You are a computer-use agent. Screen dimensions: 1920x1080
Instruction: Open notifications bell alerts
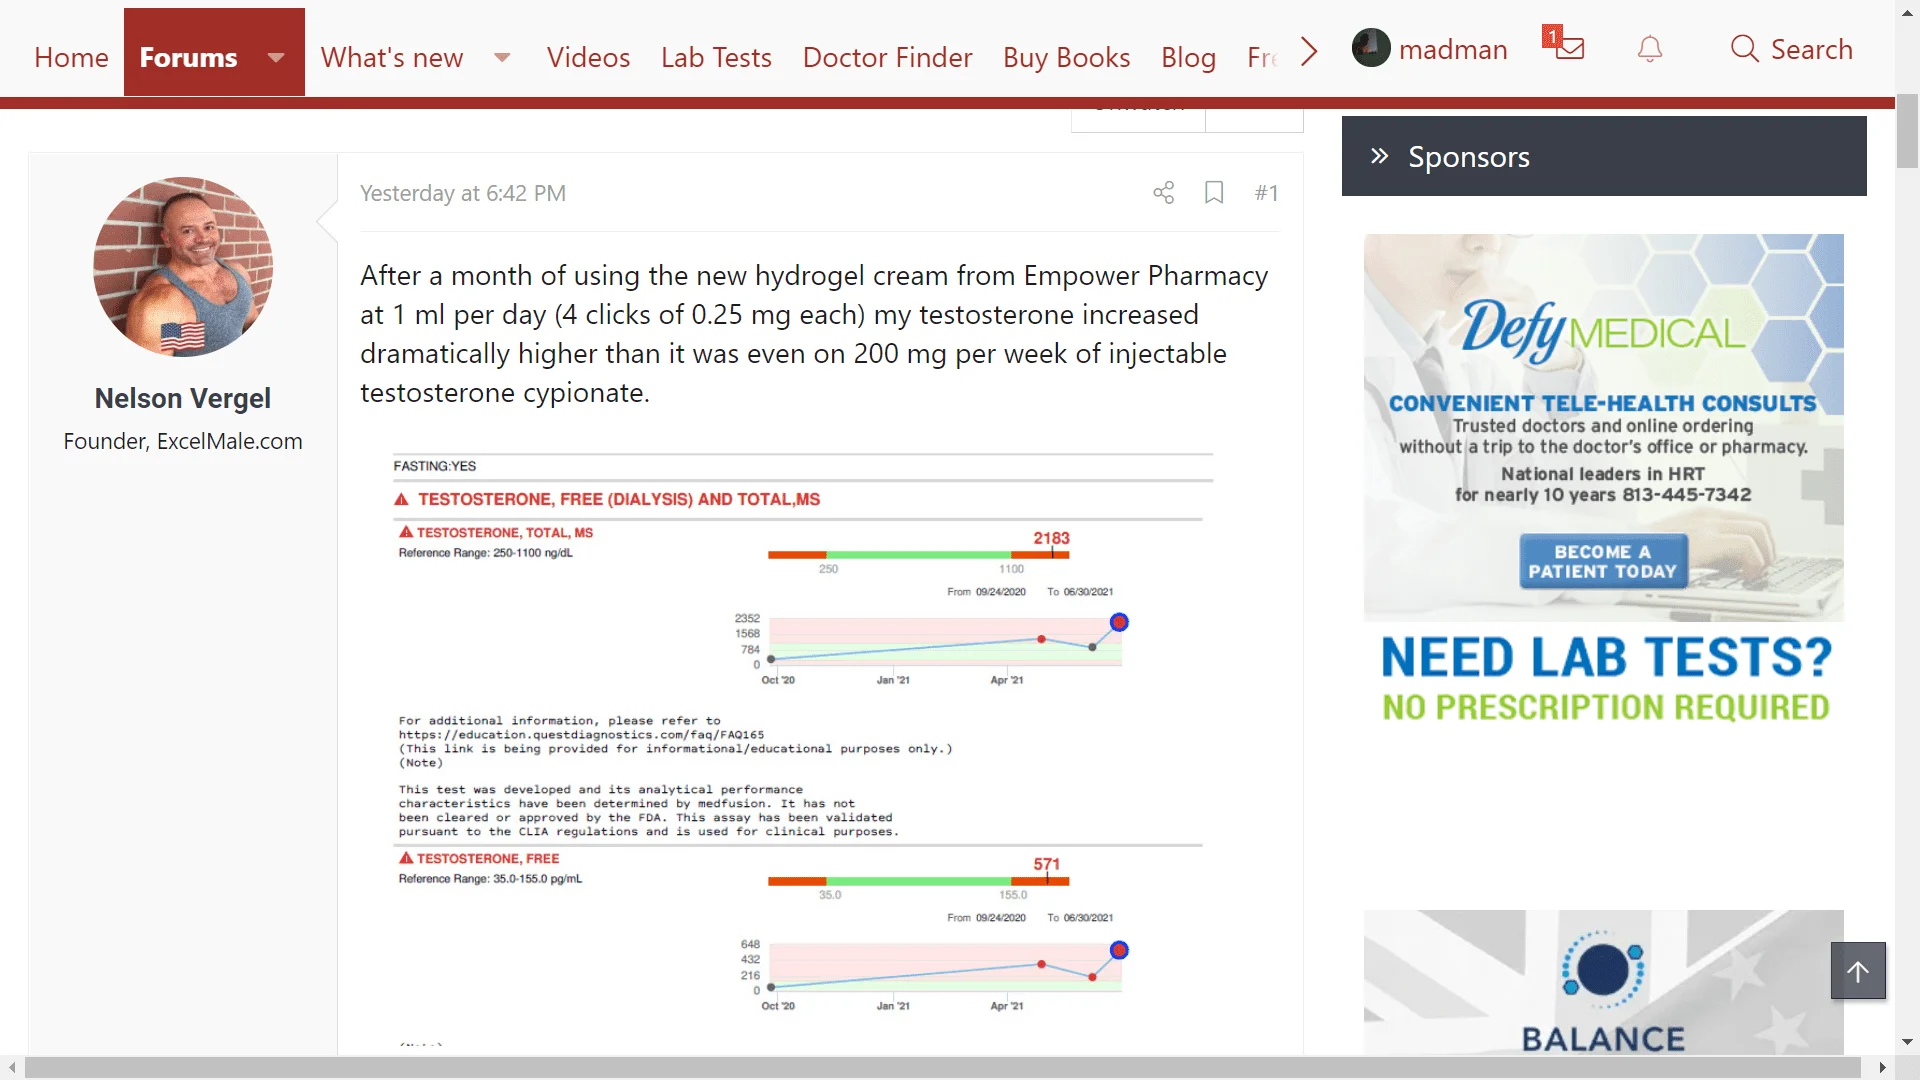pyautogui.click(x=1650, y=49)
